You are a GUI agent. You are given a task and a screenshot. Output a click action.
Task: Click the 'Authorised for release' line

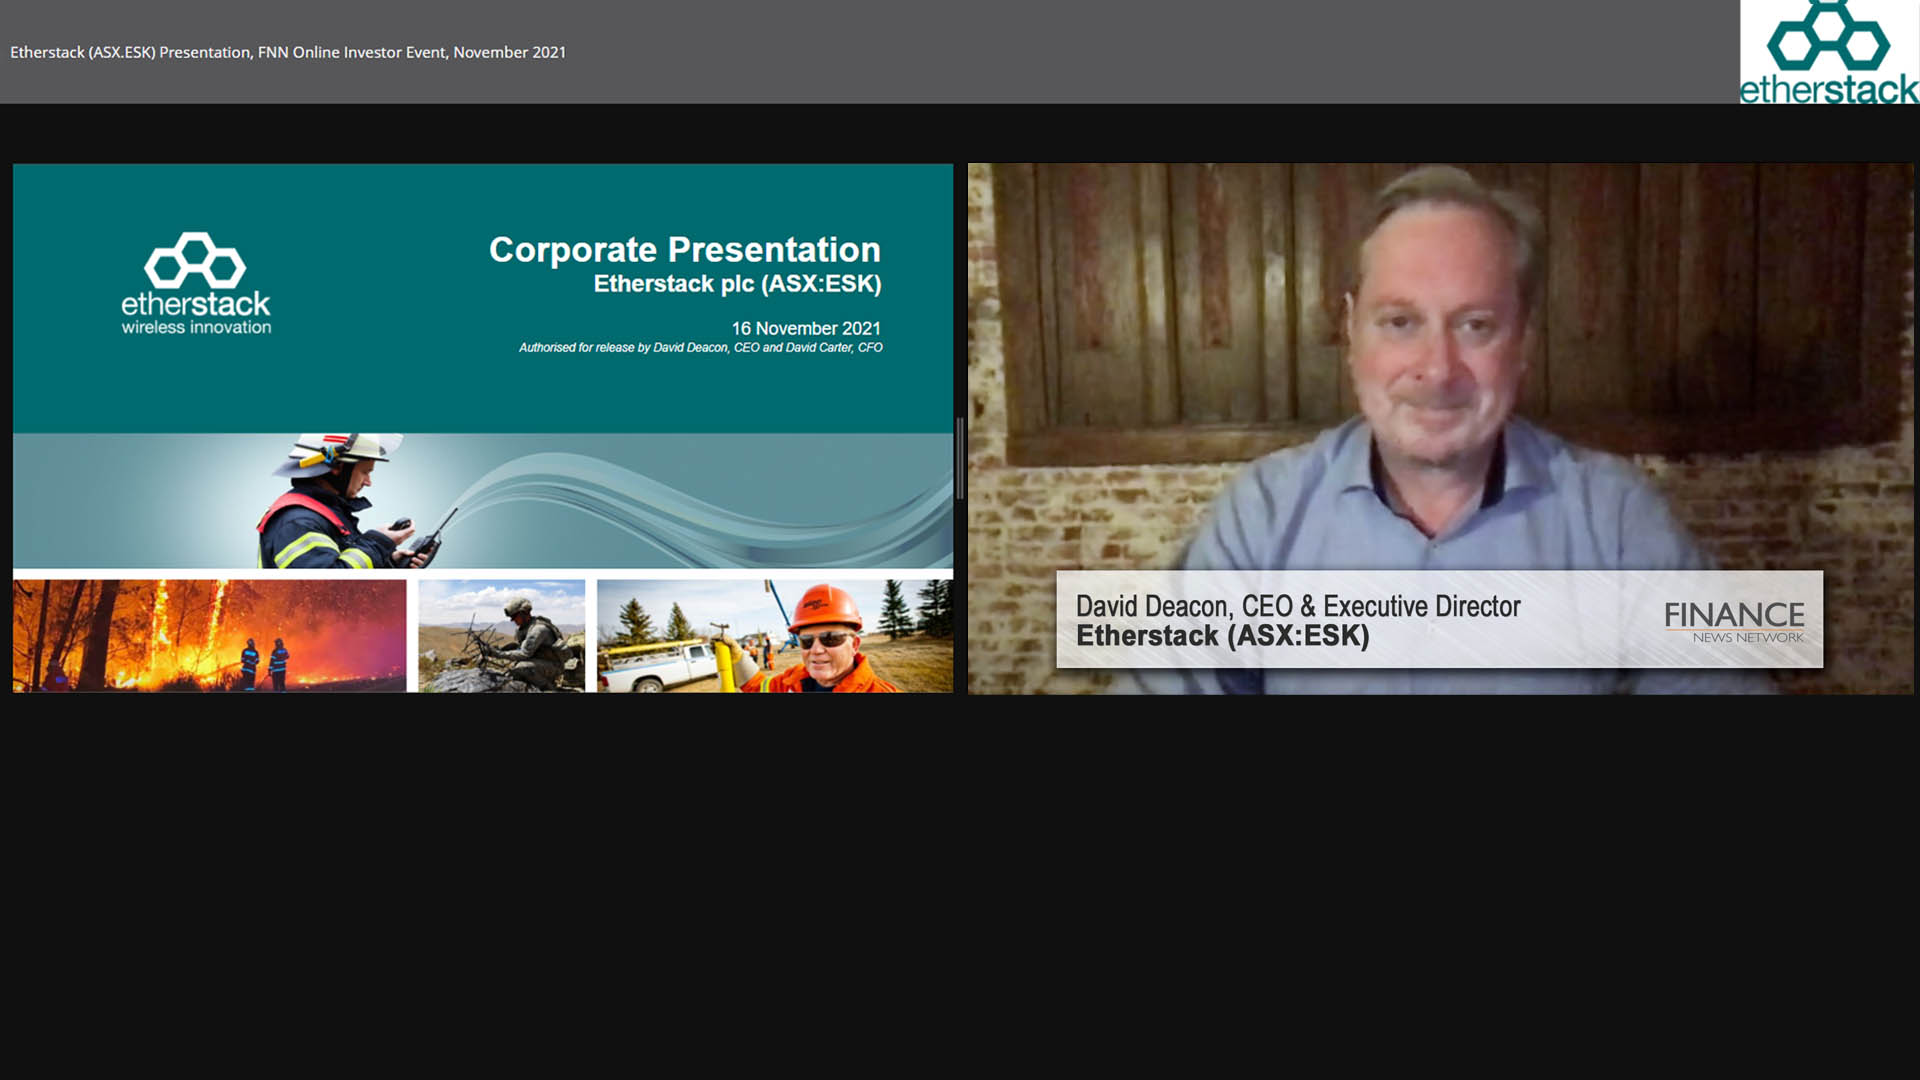coord(700,348)
